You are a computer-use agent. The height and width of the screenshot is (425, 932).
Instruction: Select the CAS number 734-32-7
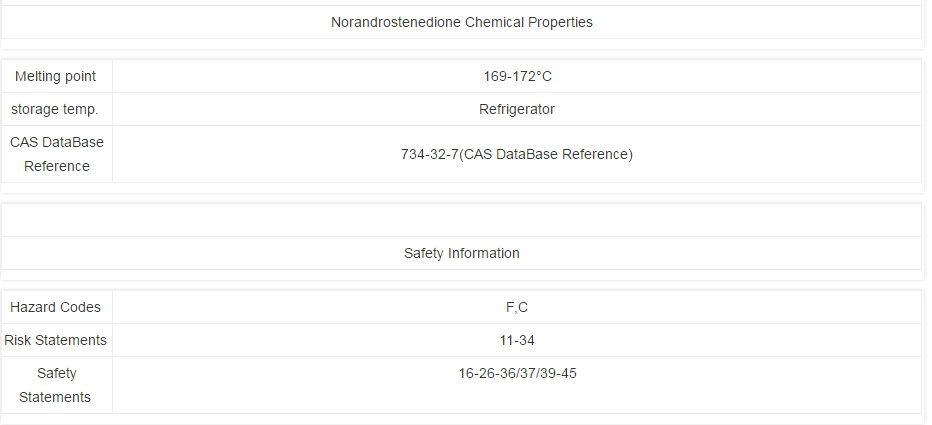tap(431, 154)
